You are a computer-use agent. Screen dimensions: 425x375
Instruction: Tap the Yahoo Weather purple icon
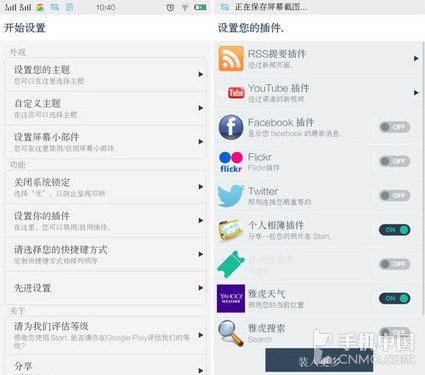tap(231, 298)
